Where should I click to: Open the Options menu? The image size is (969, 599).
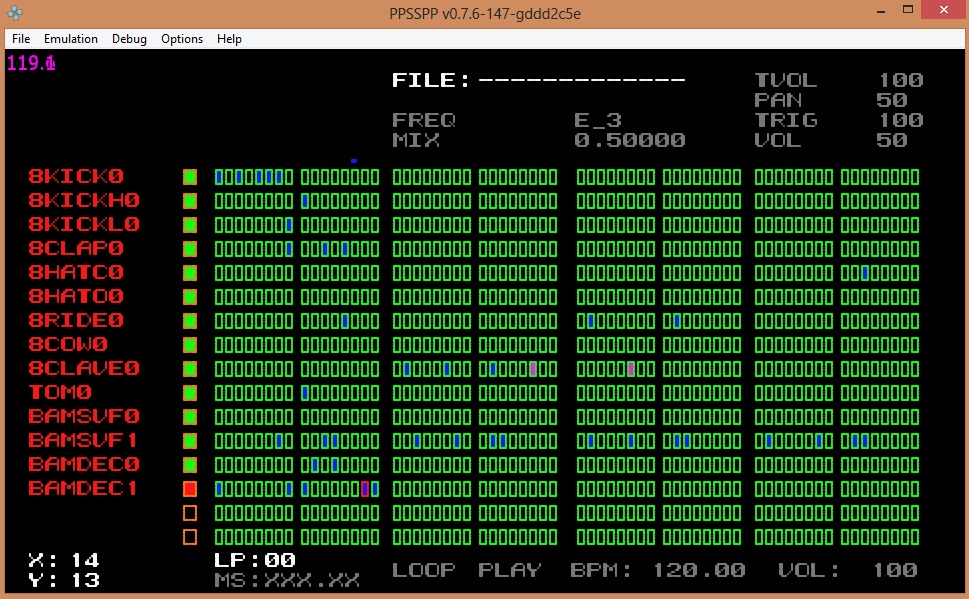pos(182,39)
